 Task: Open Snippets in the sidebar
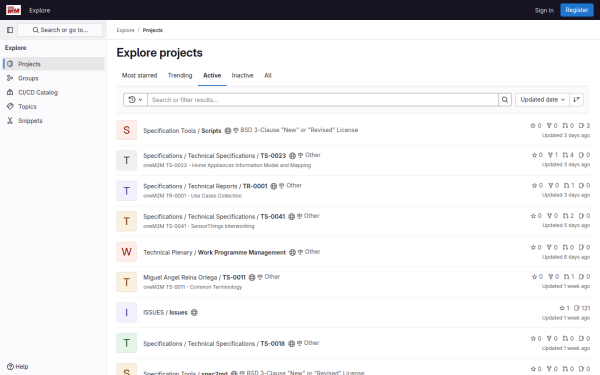(54, 121)
